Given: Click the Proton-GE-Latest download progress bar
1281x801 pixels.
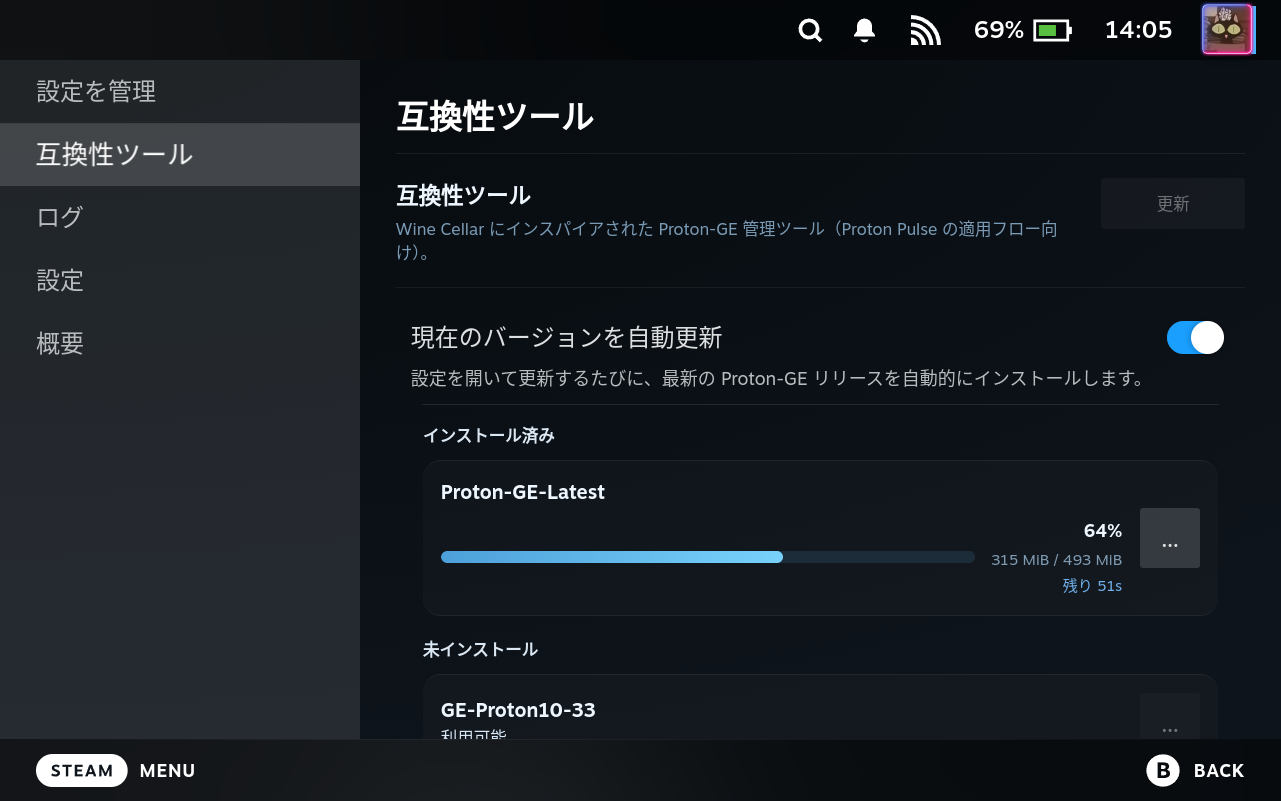Looking at the screenshot, I should pos(708,557).
